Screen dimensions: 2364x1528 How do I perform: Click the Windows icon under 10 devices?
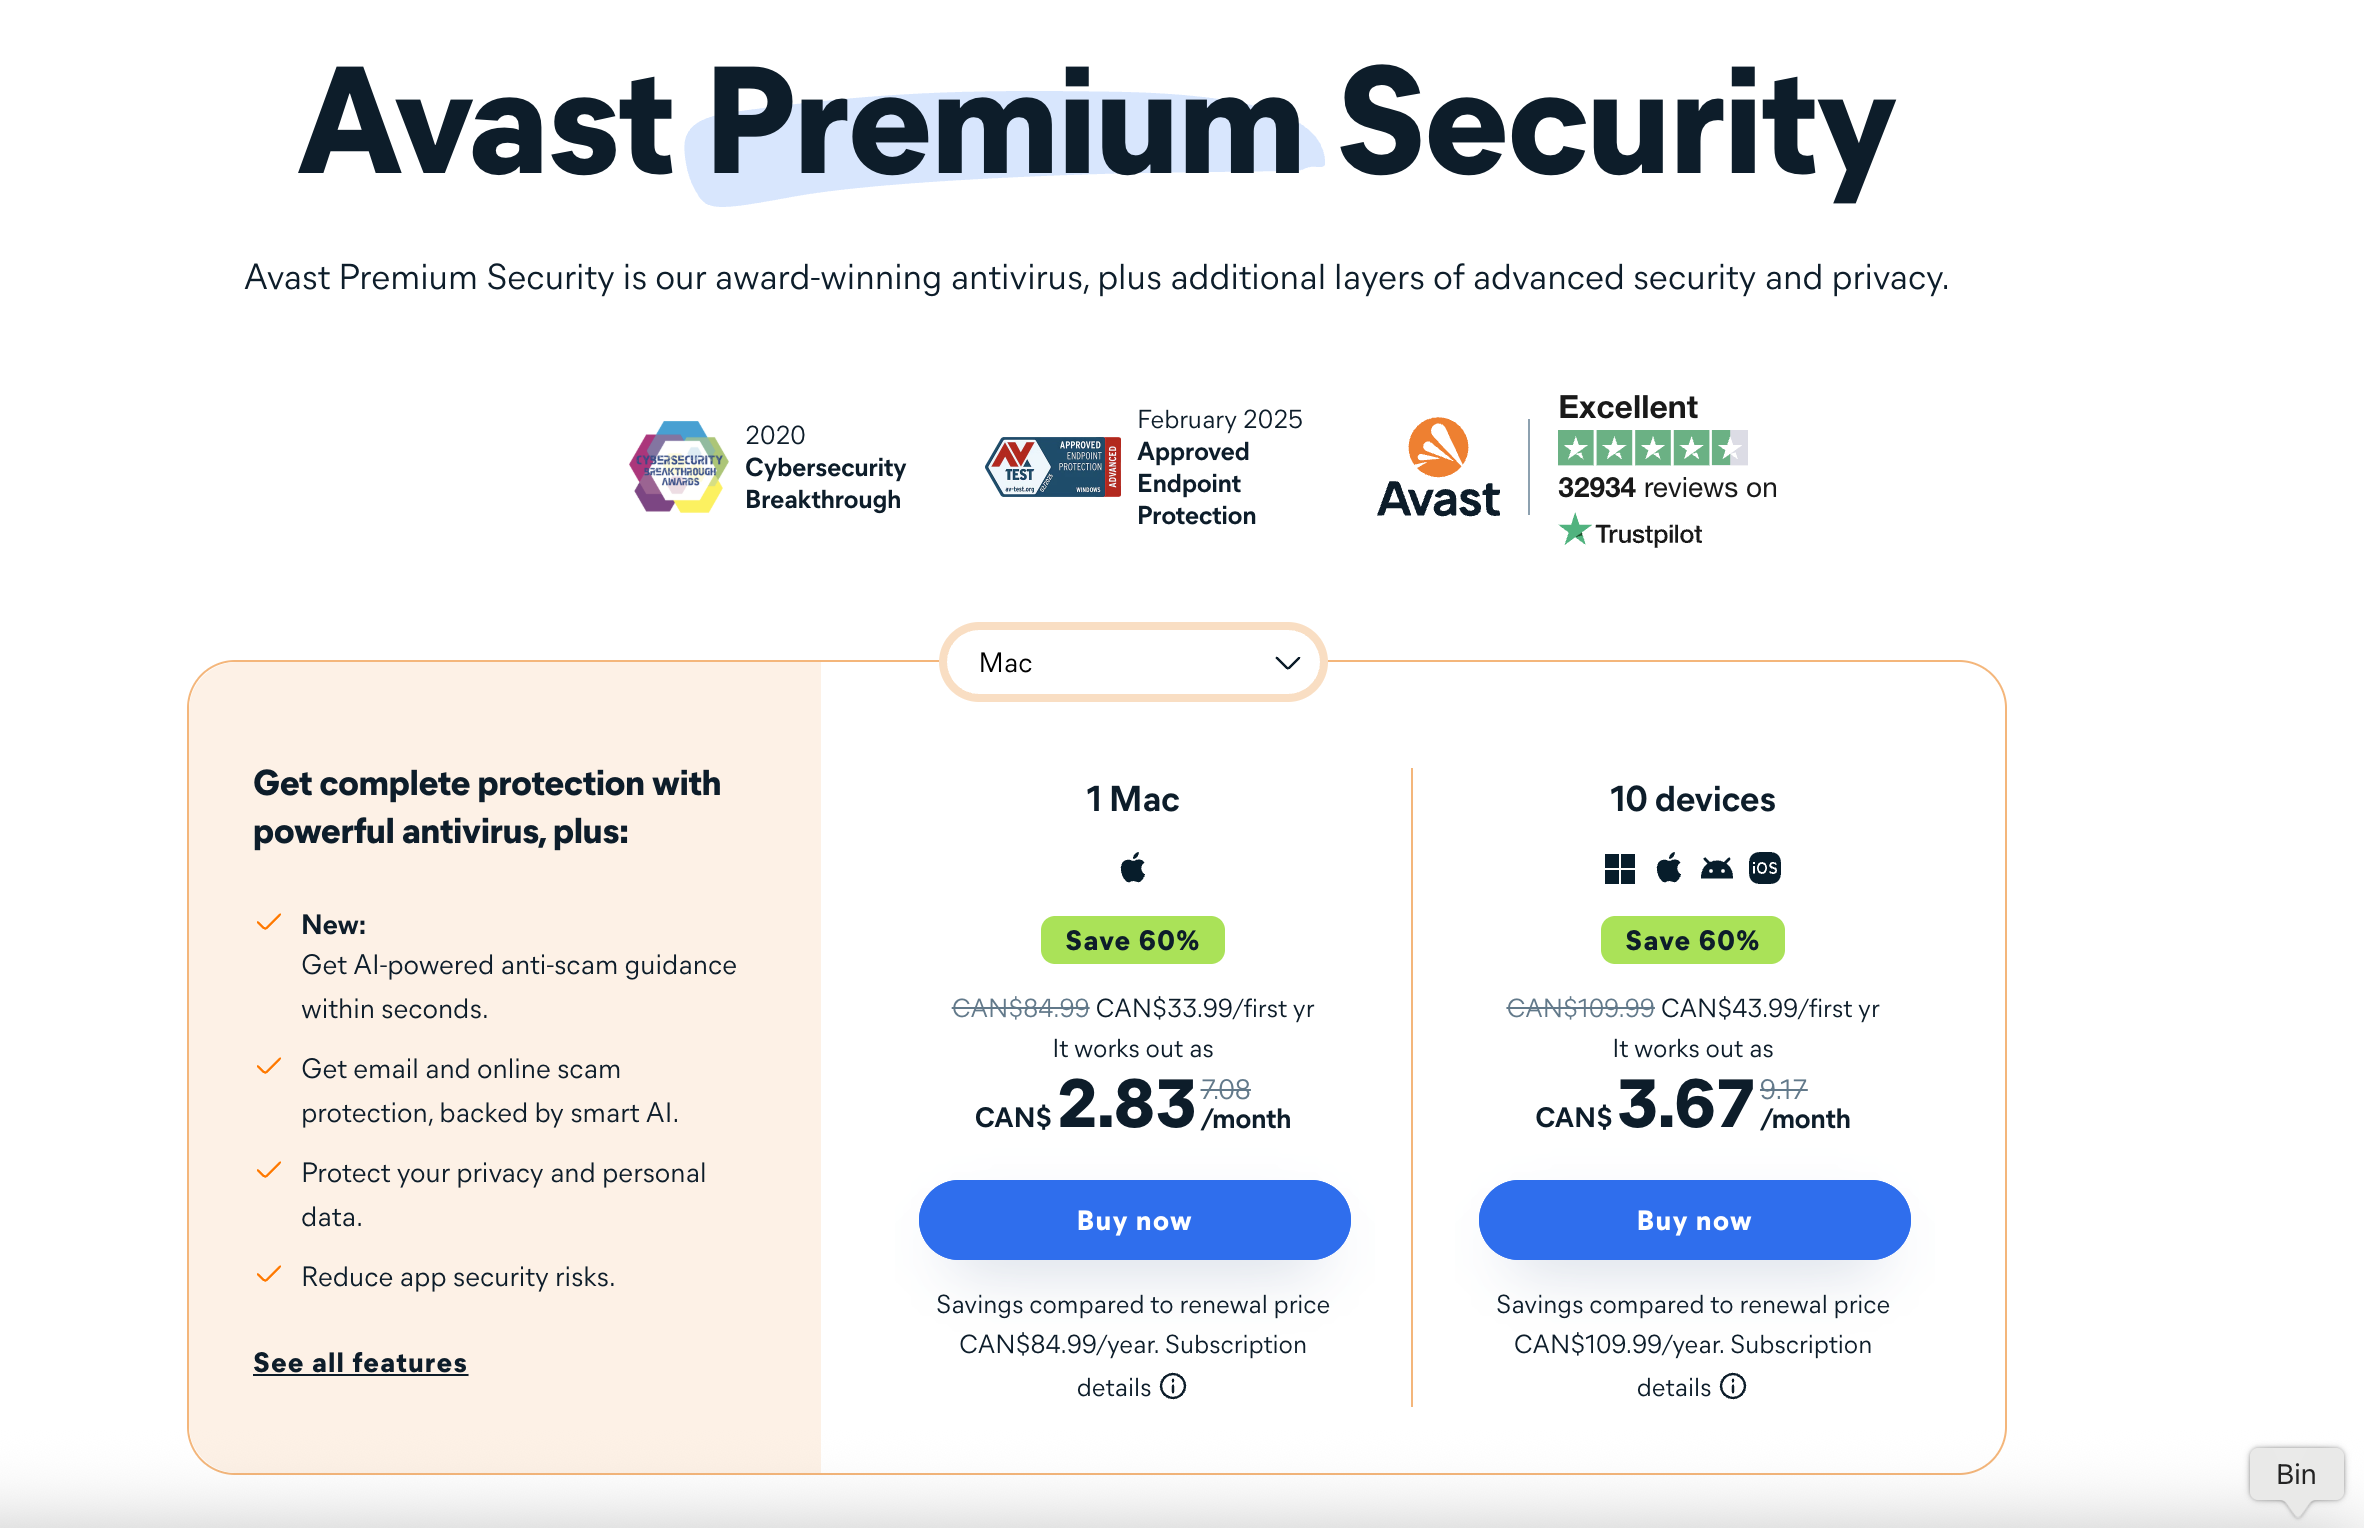point(1619,868)
